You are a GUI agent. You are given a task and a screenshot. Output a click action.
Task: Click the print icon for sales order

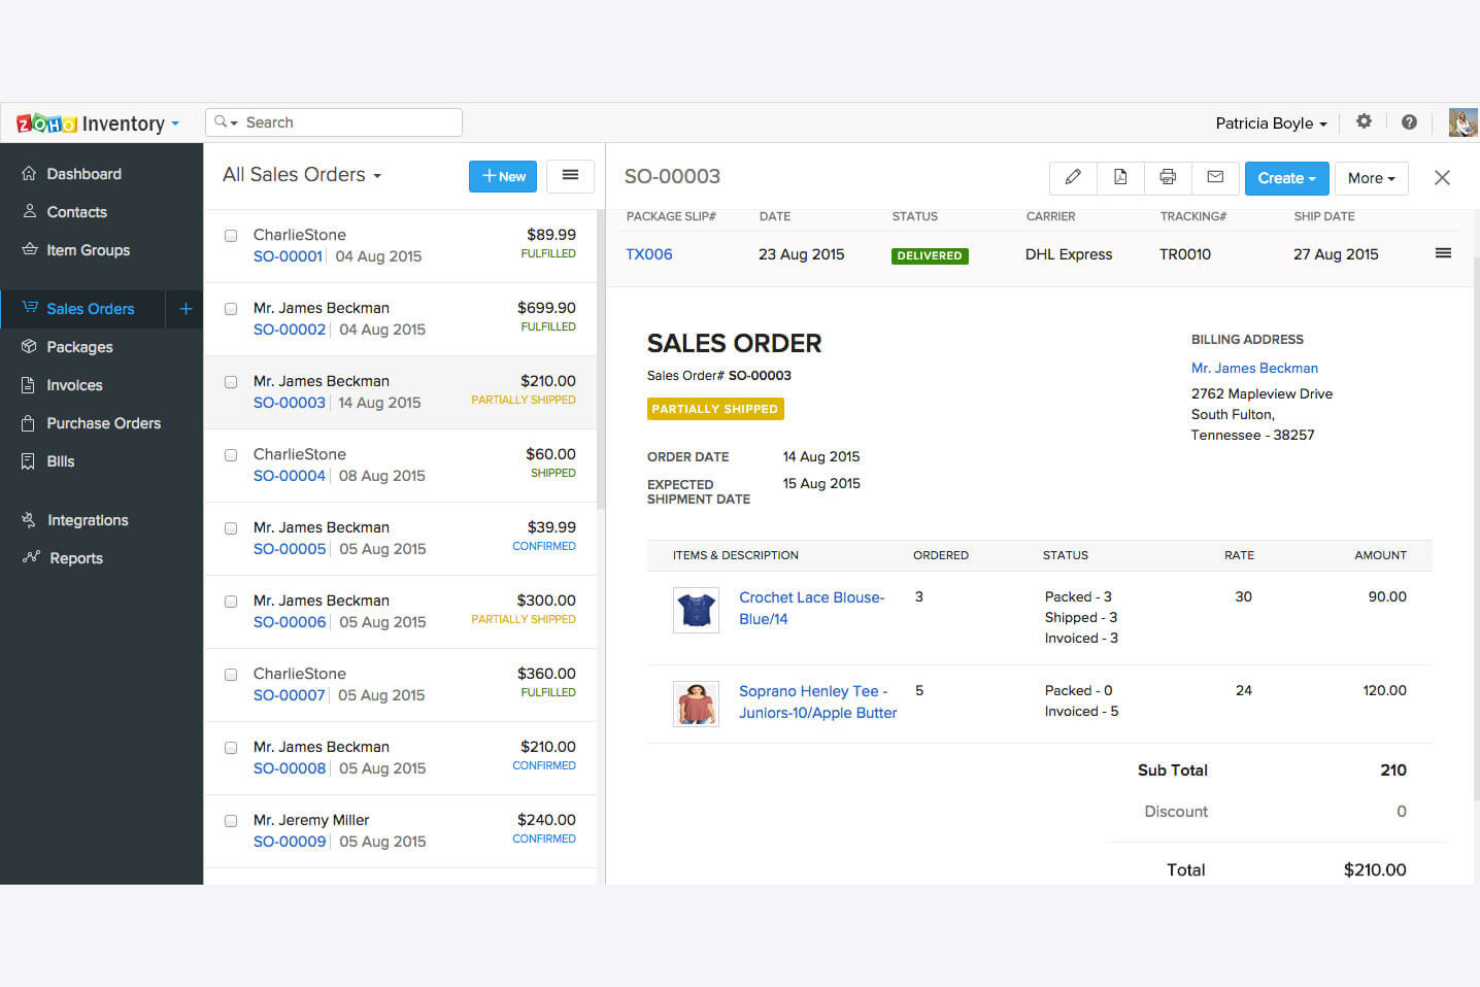click(x=1167, y=177)
